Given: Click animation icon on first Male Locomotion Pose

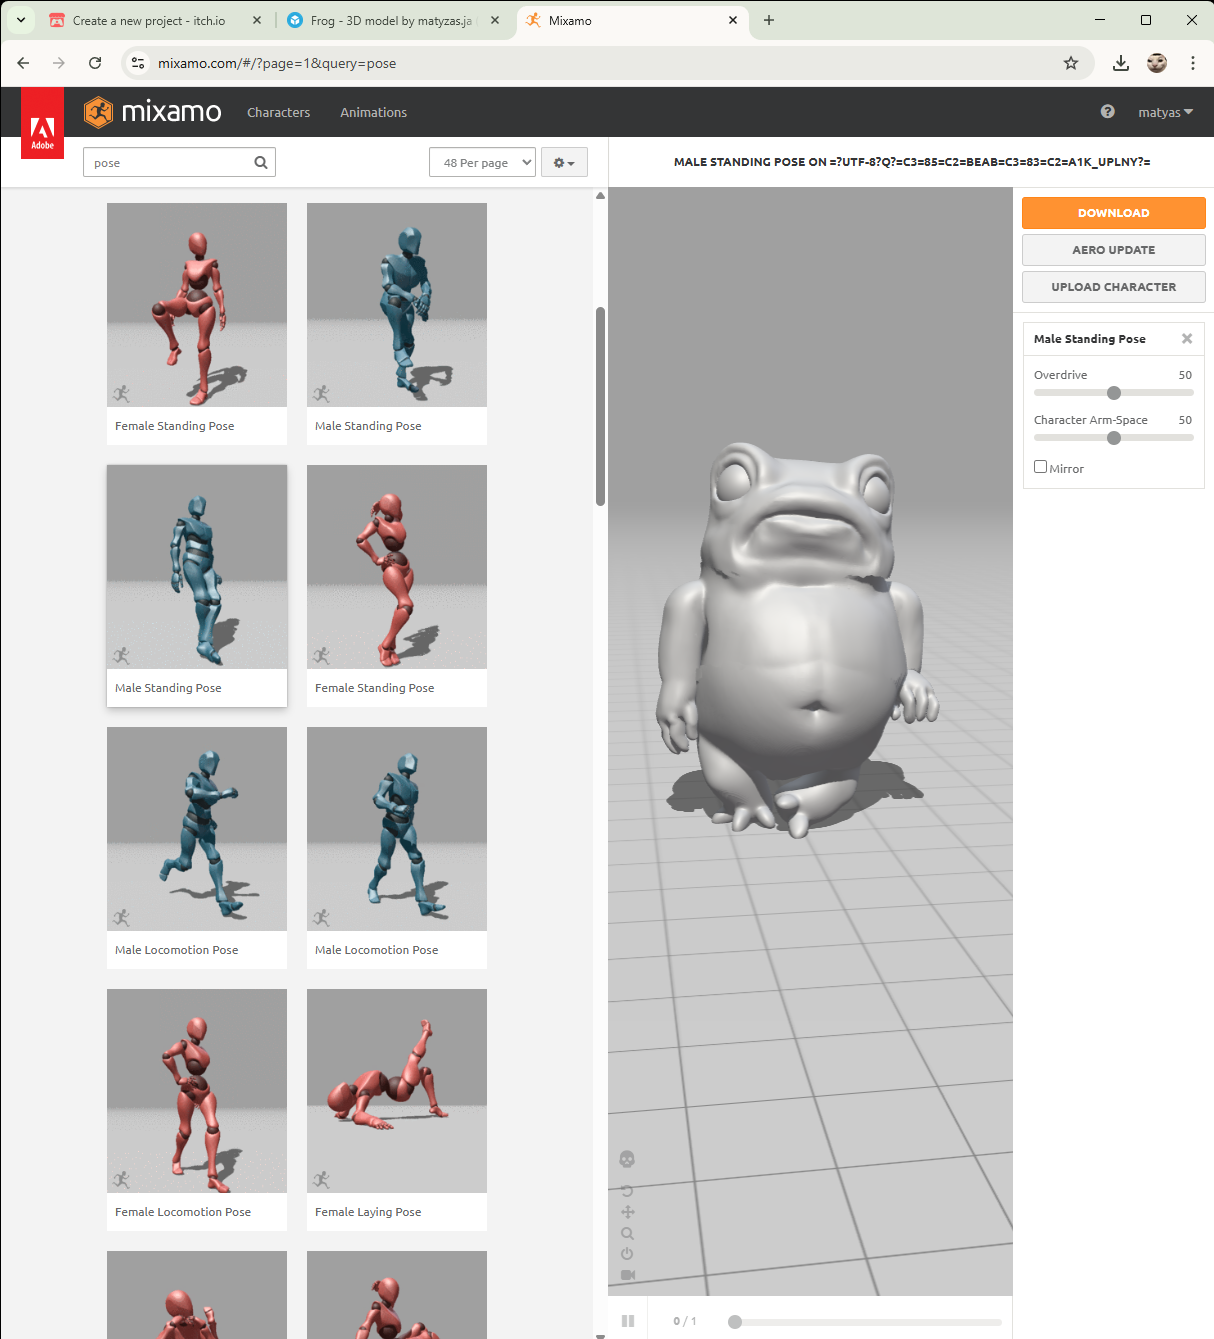Looking at the screenshot, I should click(121, 918).
